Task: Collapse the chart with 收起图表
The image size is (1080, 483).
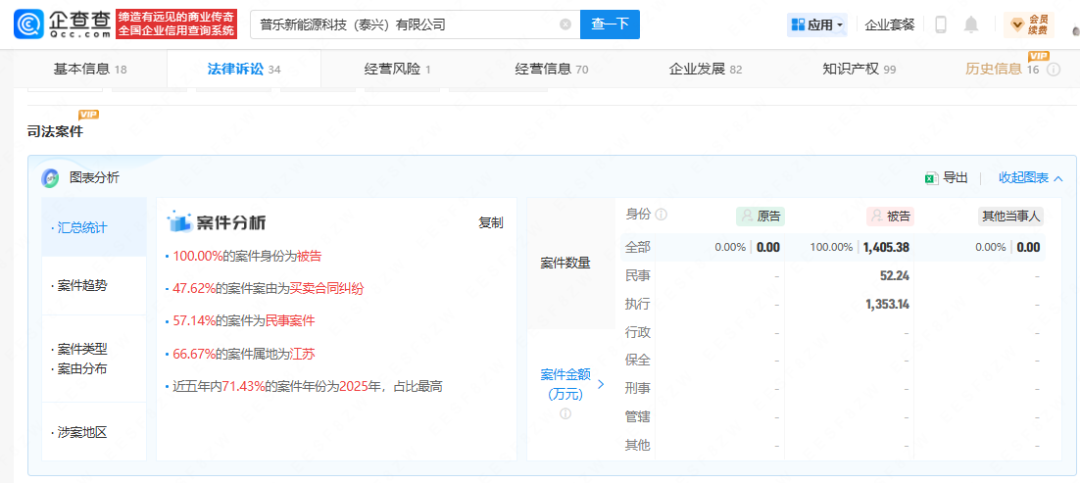Action: pyautogui.click(x=1030, y=178)
